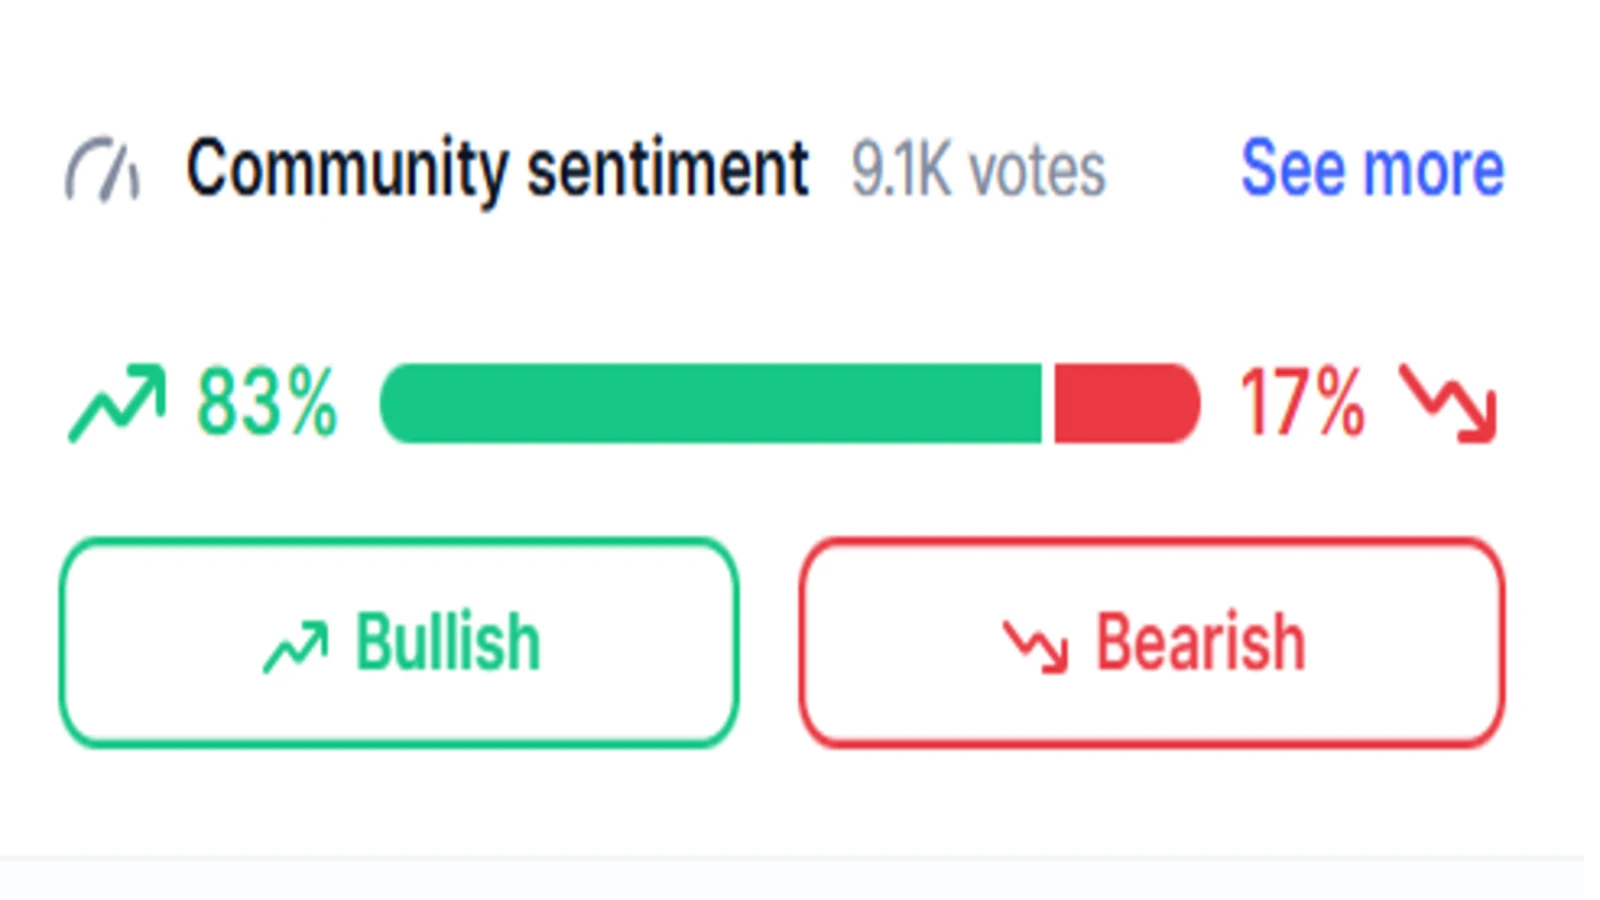1600x900 pixels.
Task: Click the 9.1K votes count
Action: [978, 169]
